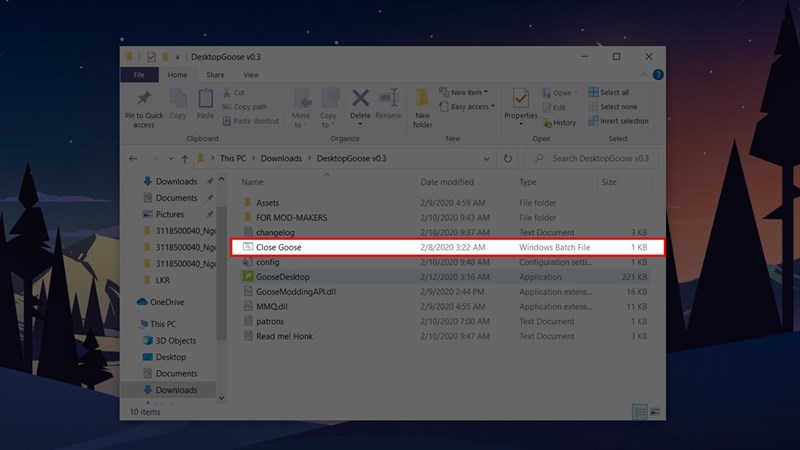Switch to large icons view in status bar

[655, 411]
